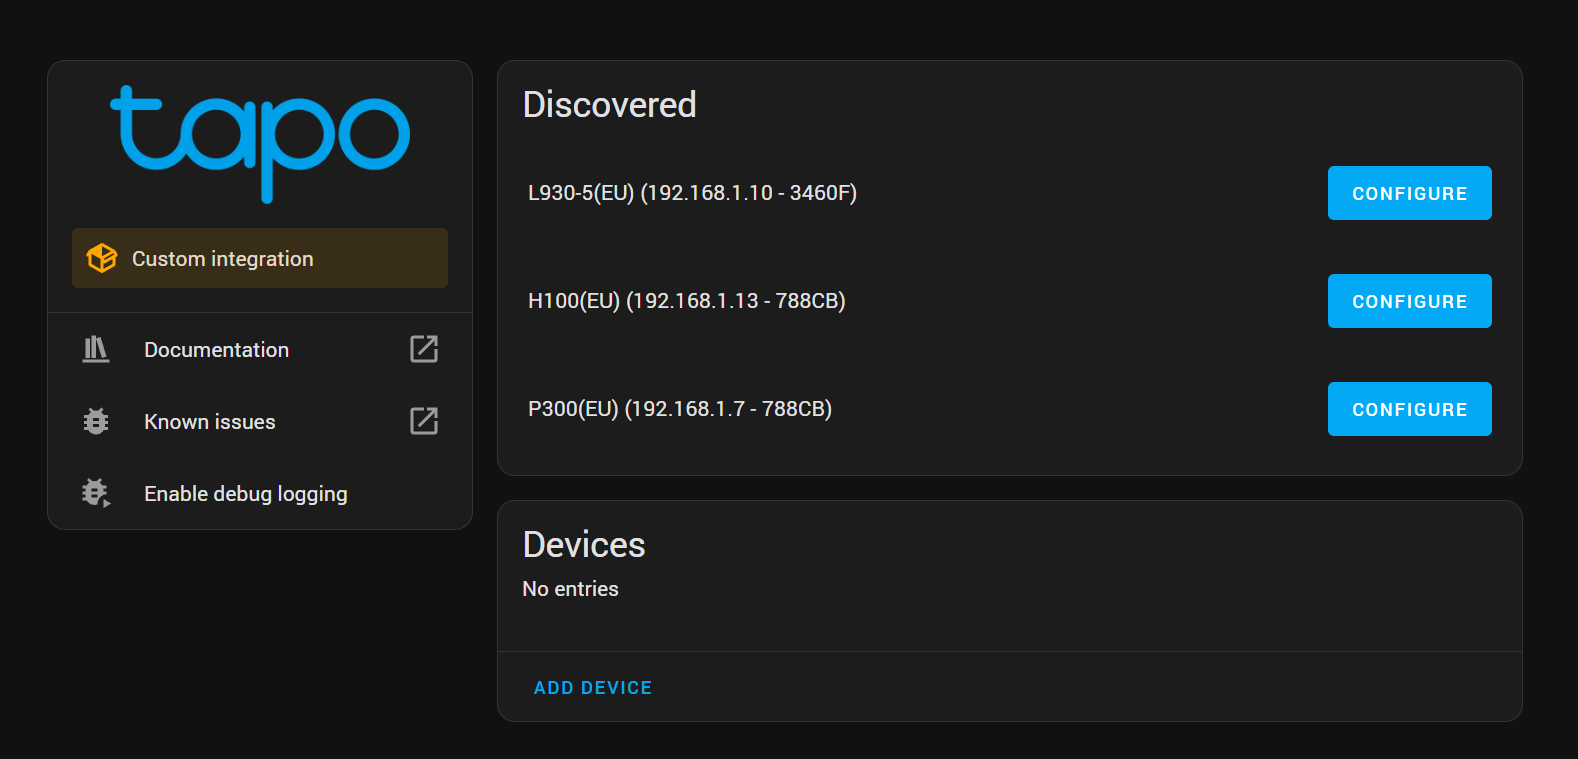The height and width of the screenshot is (759, 1578).
Task: Select the Custom integration banner
Action: (260, 258)
